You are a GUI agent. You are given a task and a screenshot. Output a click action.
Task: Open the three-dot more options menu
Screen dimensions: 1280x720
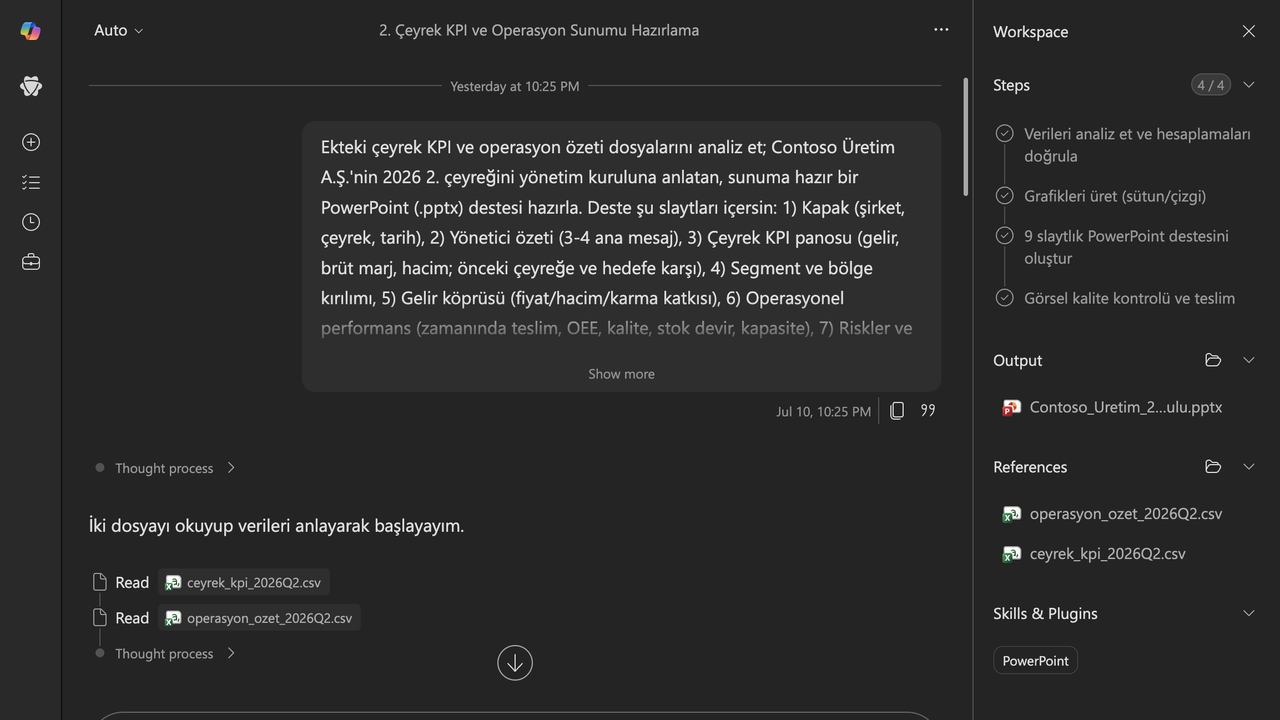(941, 30)
